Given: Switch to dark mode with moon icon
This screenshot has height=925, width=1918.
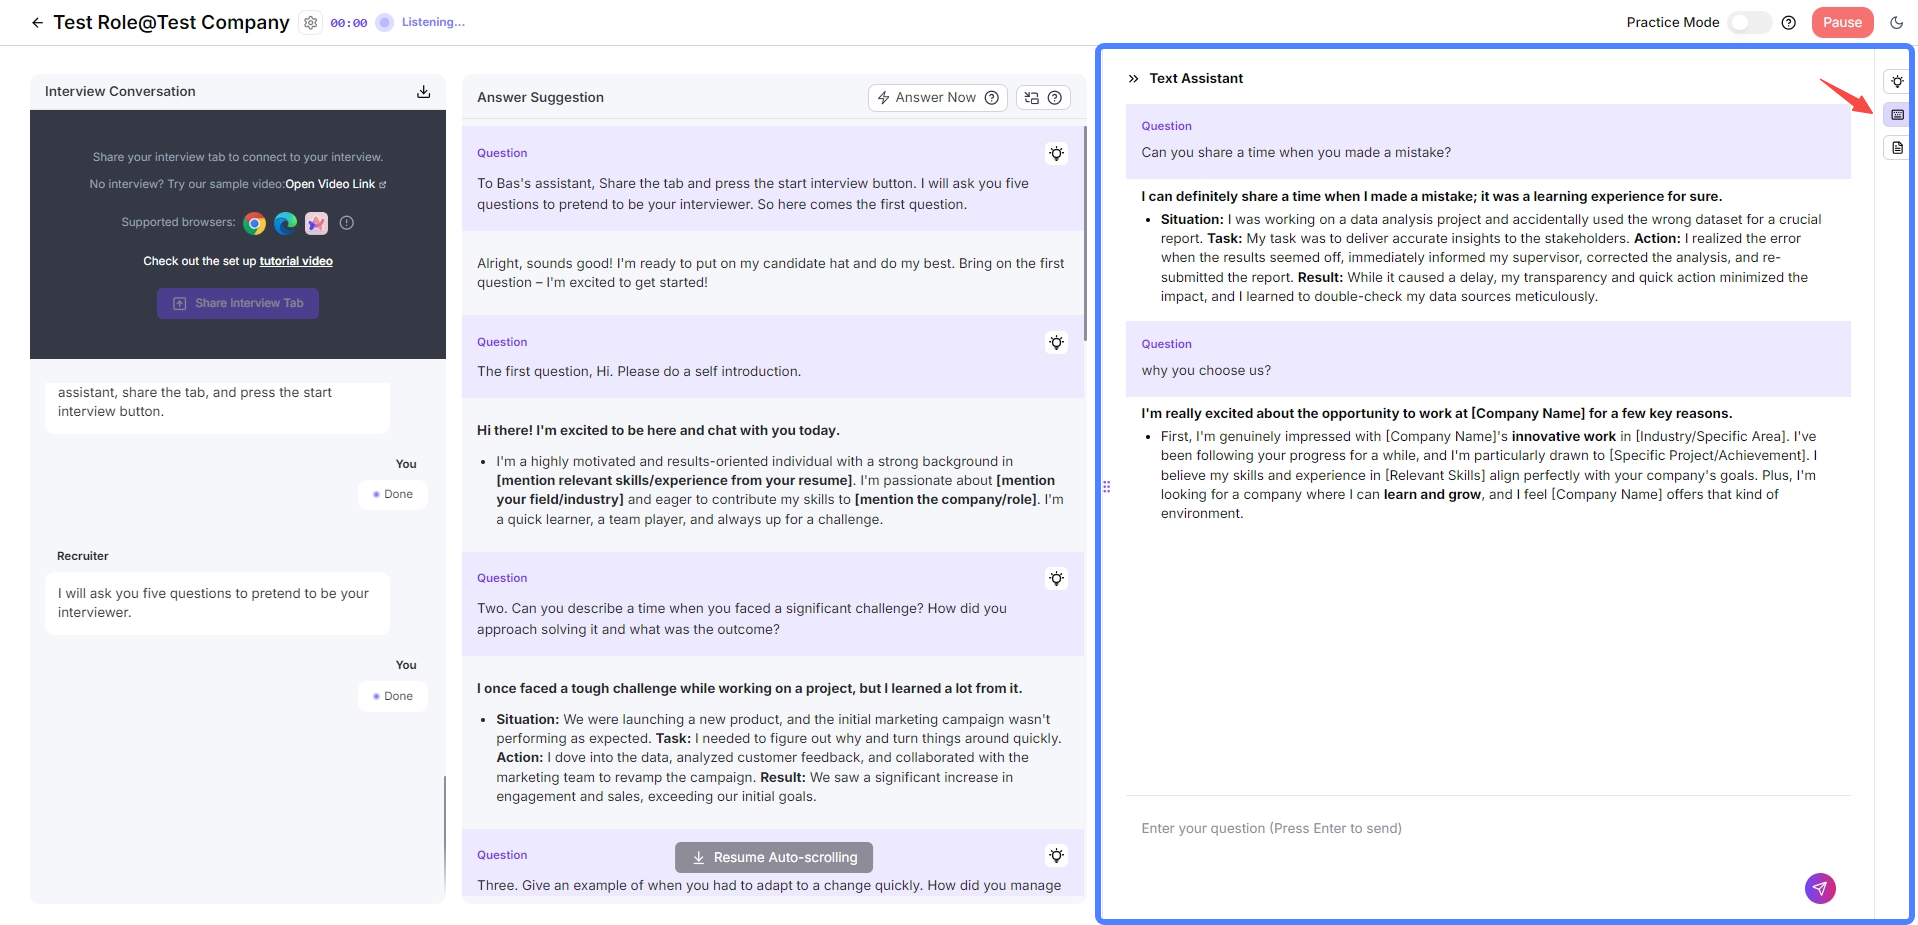Looking at the screenshot, I should click(x=1896, y=22).
